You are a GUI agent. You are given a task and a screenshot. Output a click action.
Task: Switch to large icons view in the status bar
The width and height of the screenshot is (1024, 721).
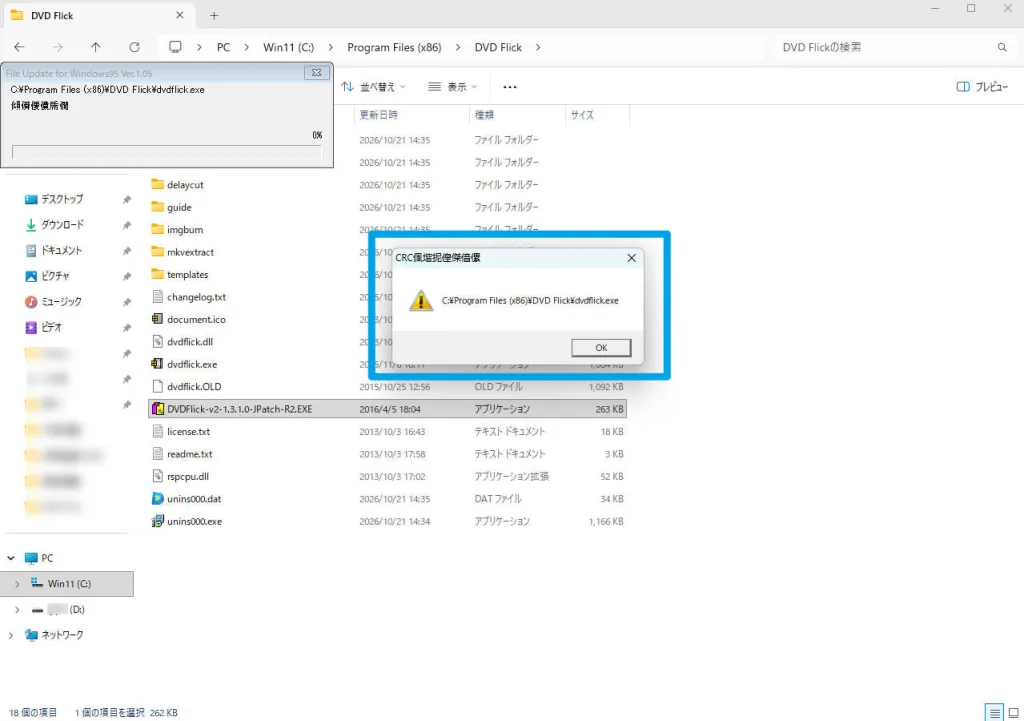click(1014, 713)
